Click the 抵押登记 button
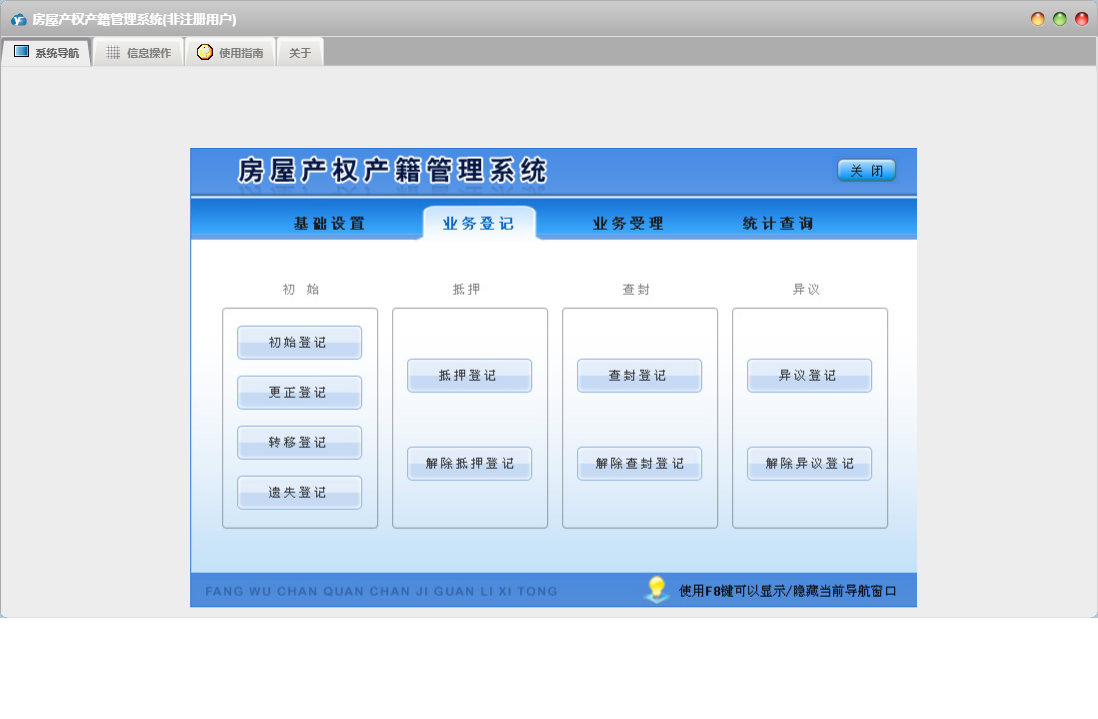Screen dimensions: 1098x719 (x=470, y=375)
